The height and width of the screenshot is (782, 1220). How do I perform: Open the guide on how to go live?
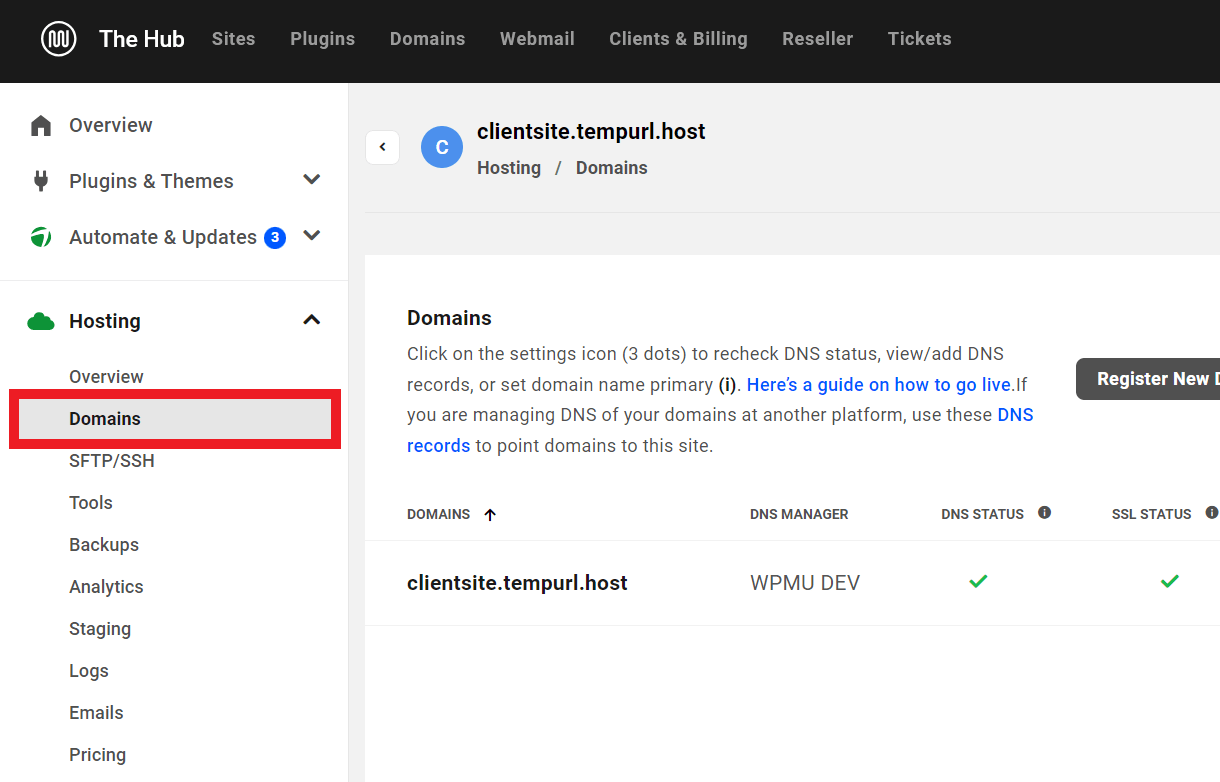881,385
